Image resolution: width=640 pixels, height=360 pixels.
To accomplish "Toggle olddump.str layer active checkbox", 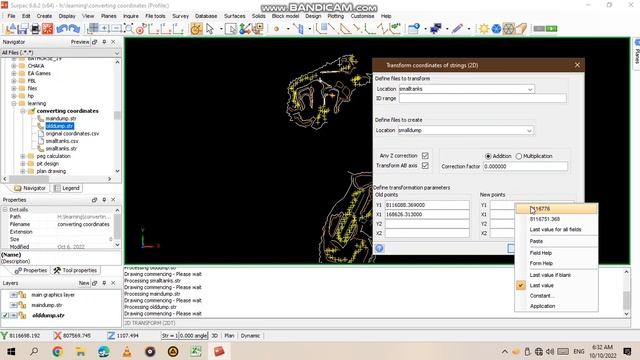I will tap(5, 316).
